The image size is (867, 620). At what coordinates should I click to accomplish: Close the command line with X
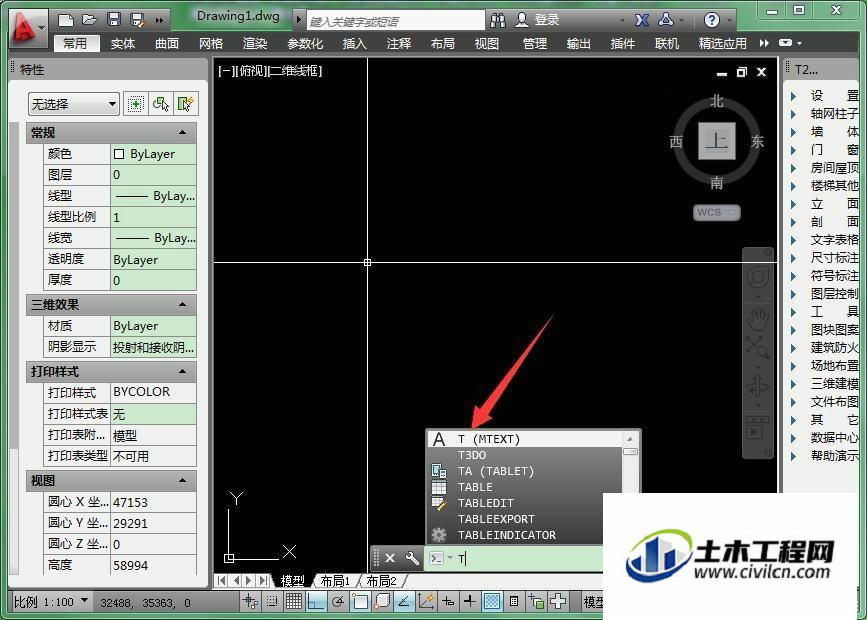point(390,558)
